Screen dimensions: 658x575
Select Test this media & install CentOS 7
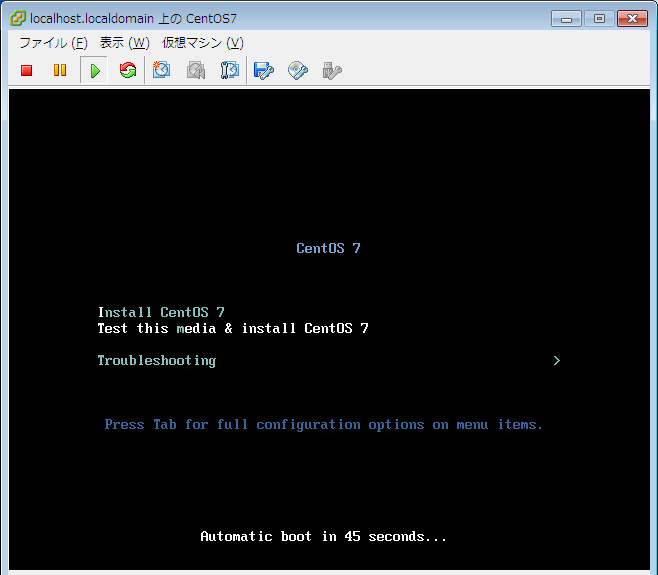pos(233,328)
